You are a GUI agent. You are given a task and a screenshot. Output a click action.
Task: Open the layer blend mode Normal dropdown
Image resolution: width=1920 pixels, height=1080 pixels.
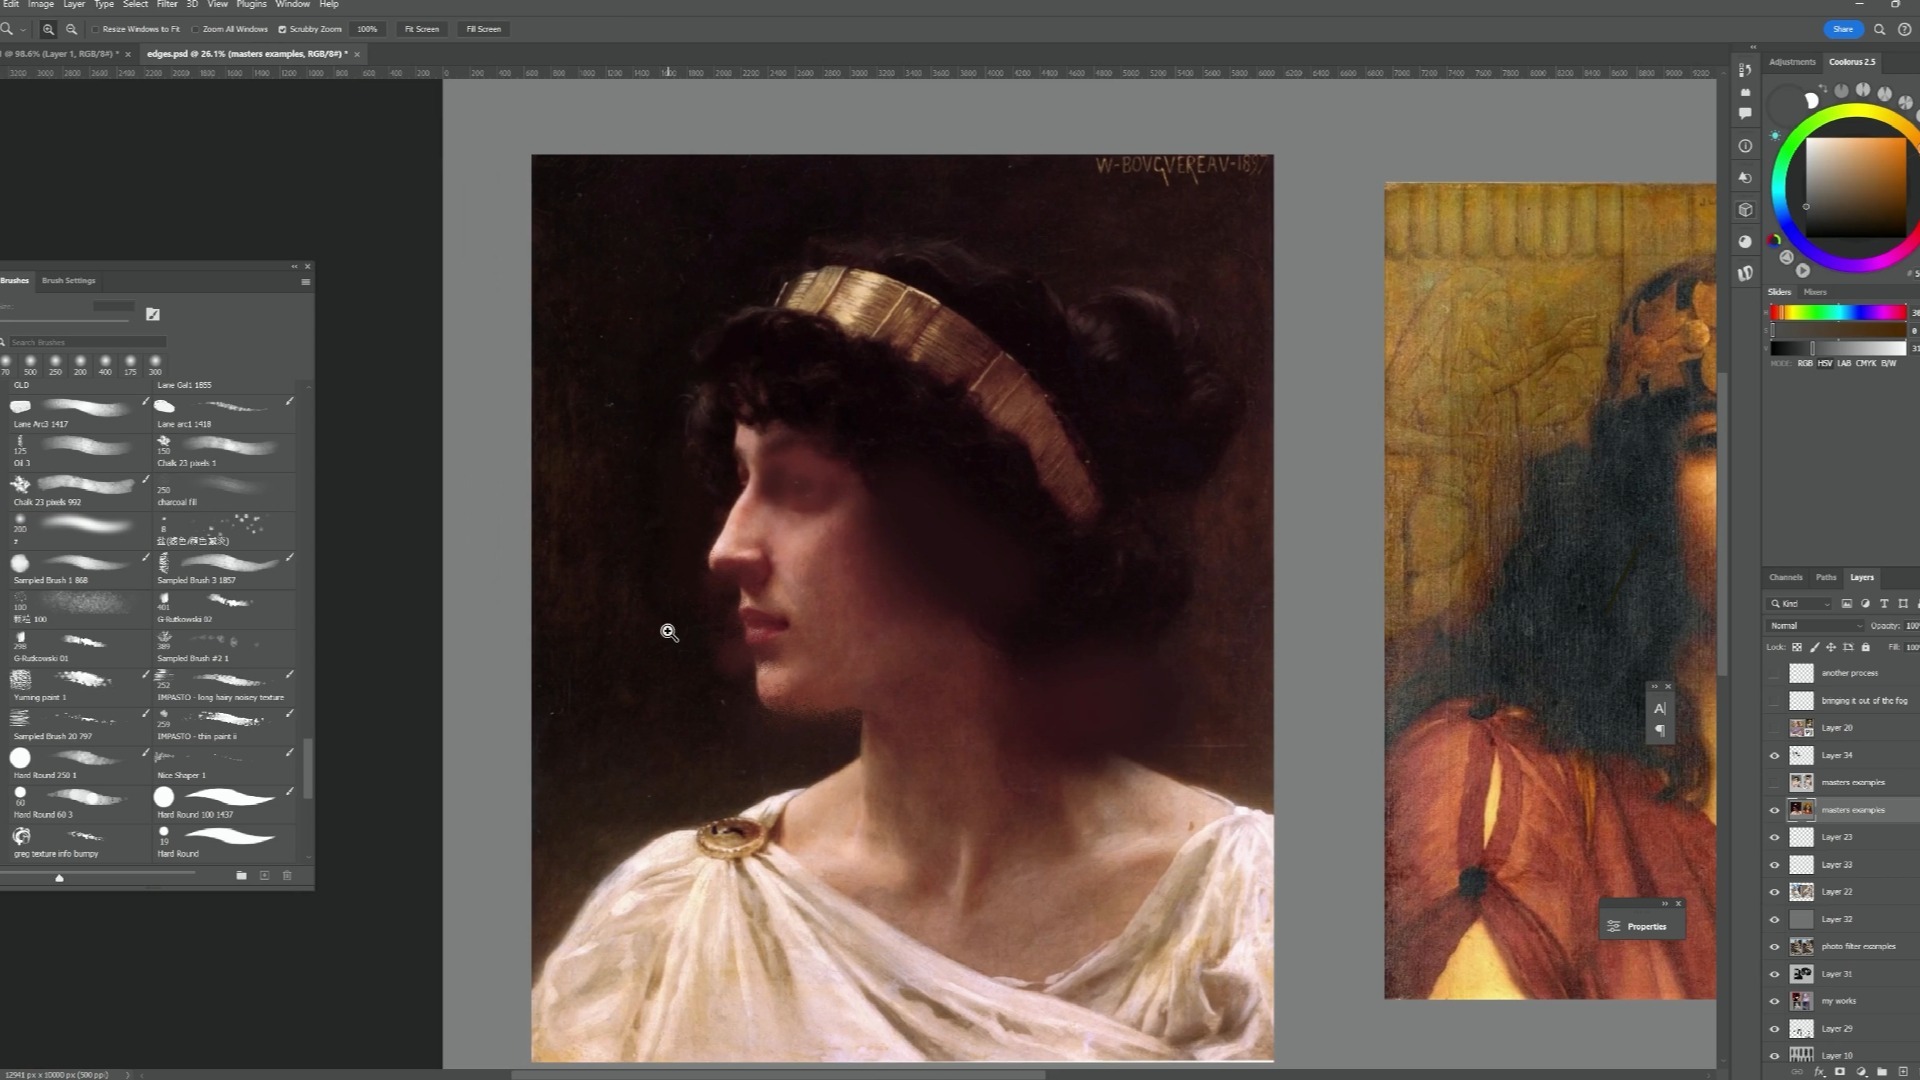click(x=1816, y=626)
